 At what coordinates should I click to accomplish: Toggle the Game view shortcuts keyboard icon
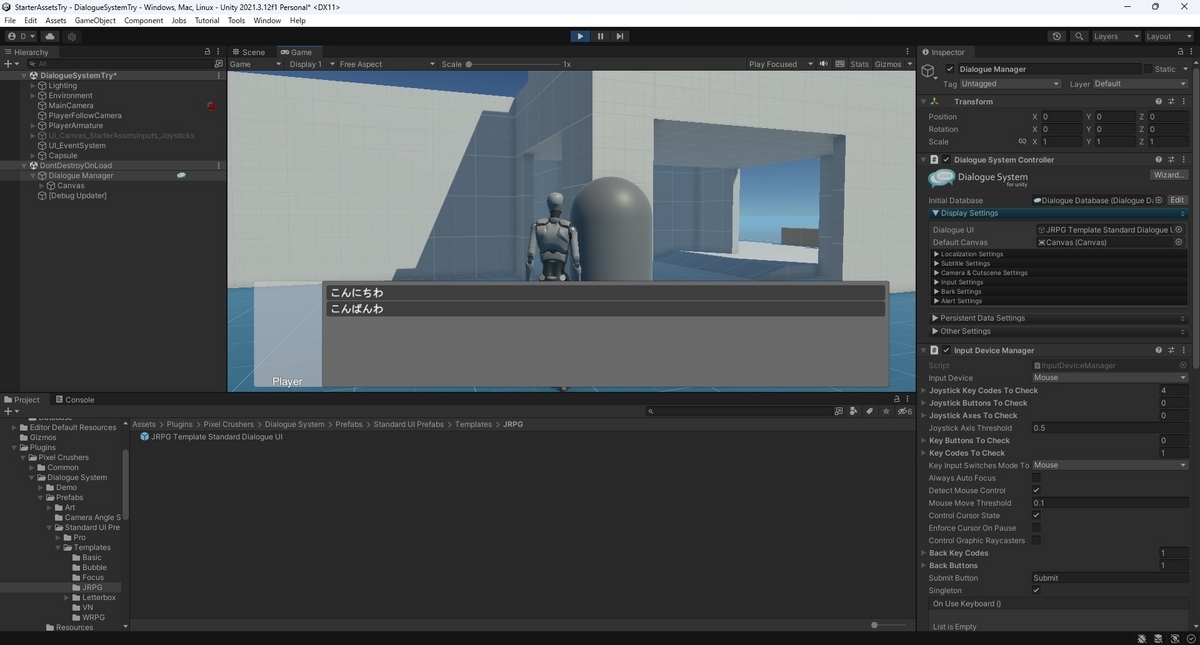point(838,64)
